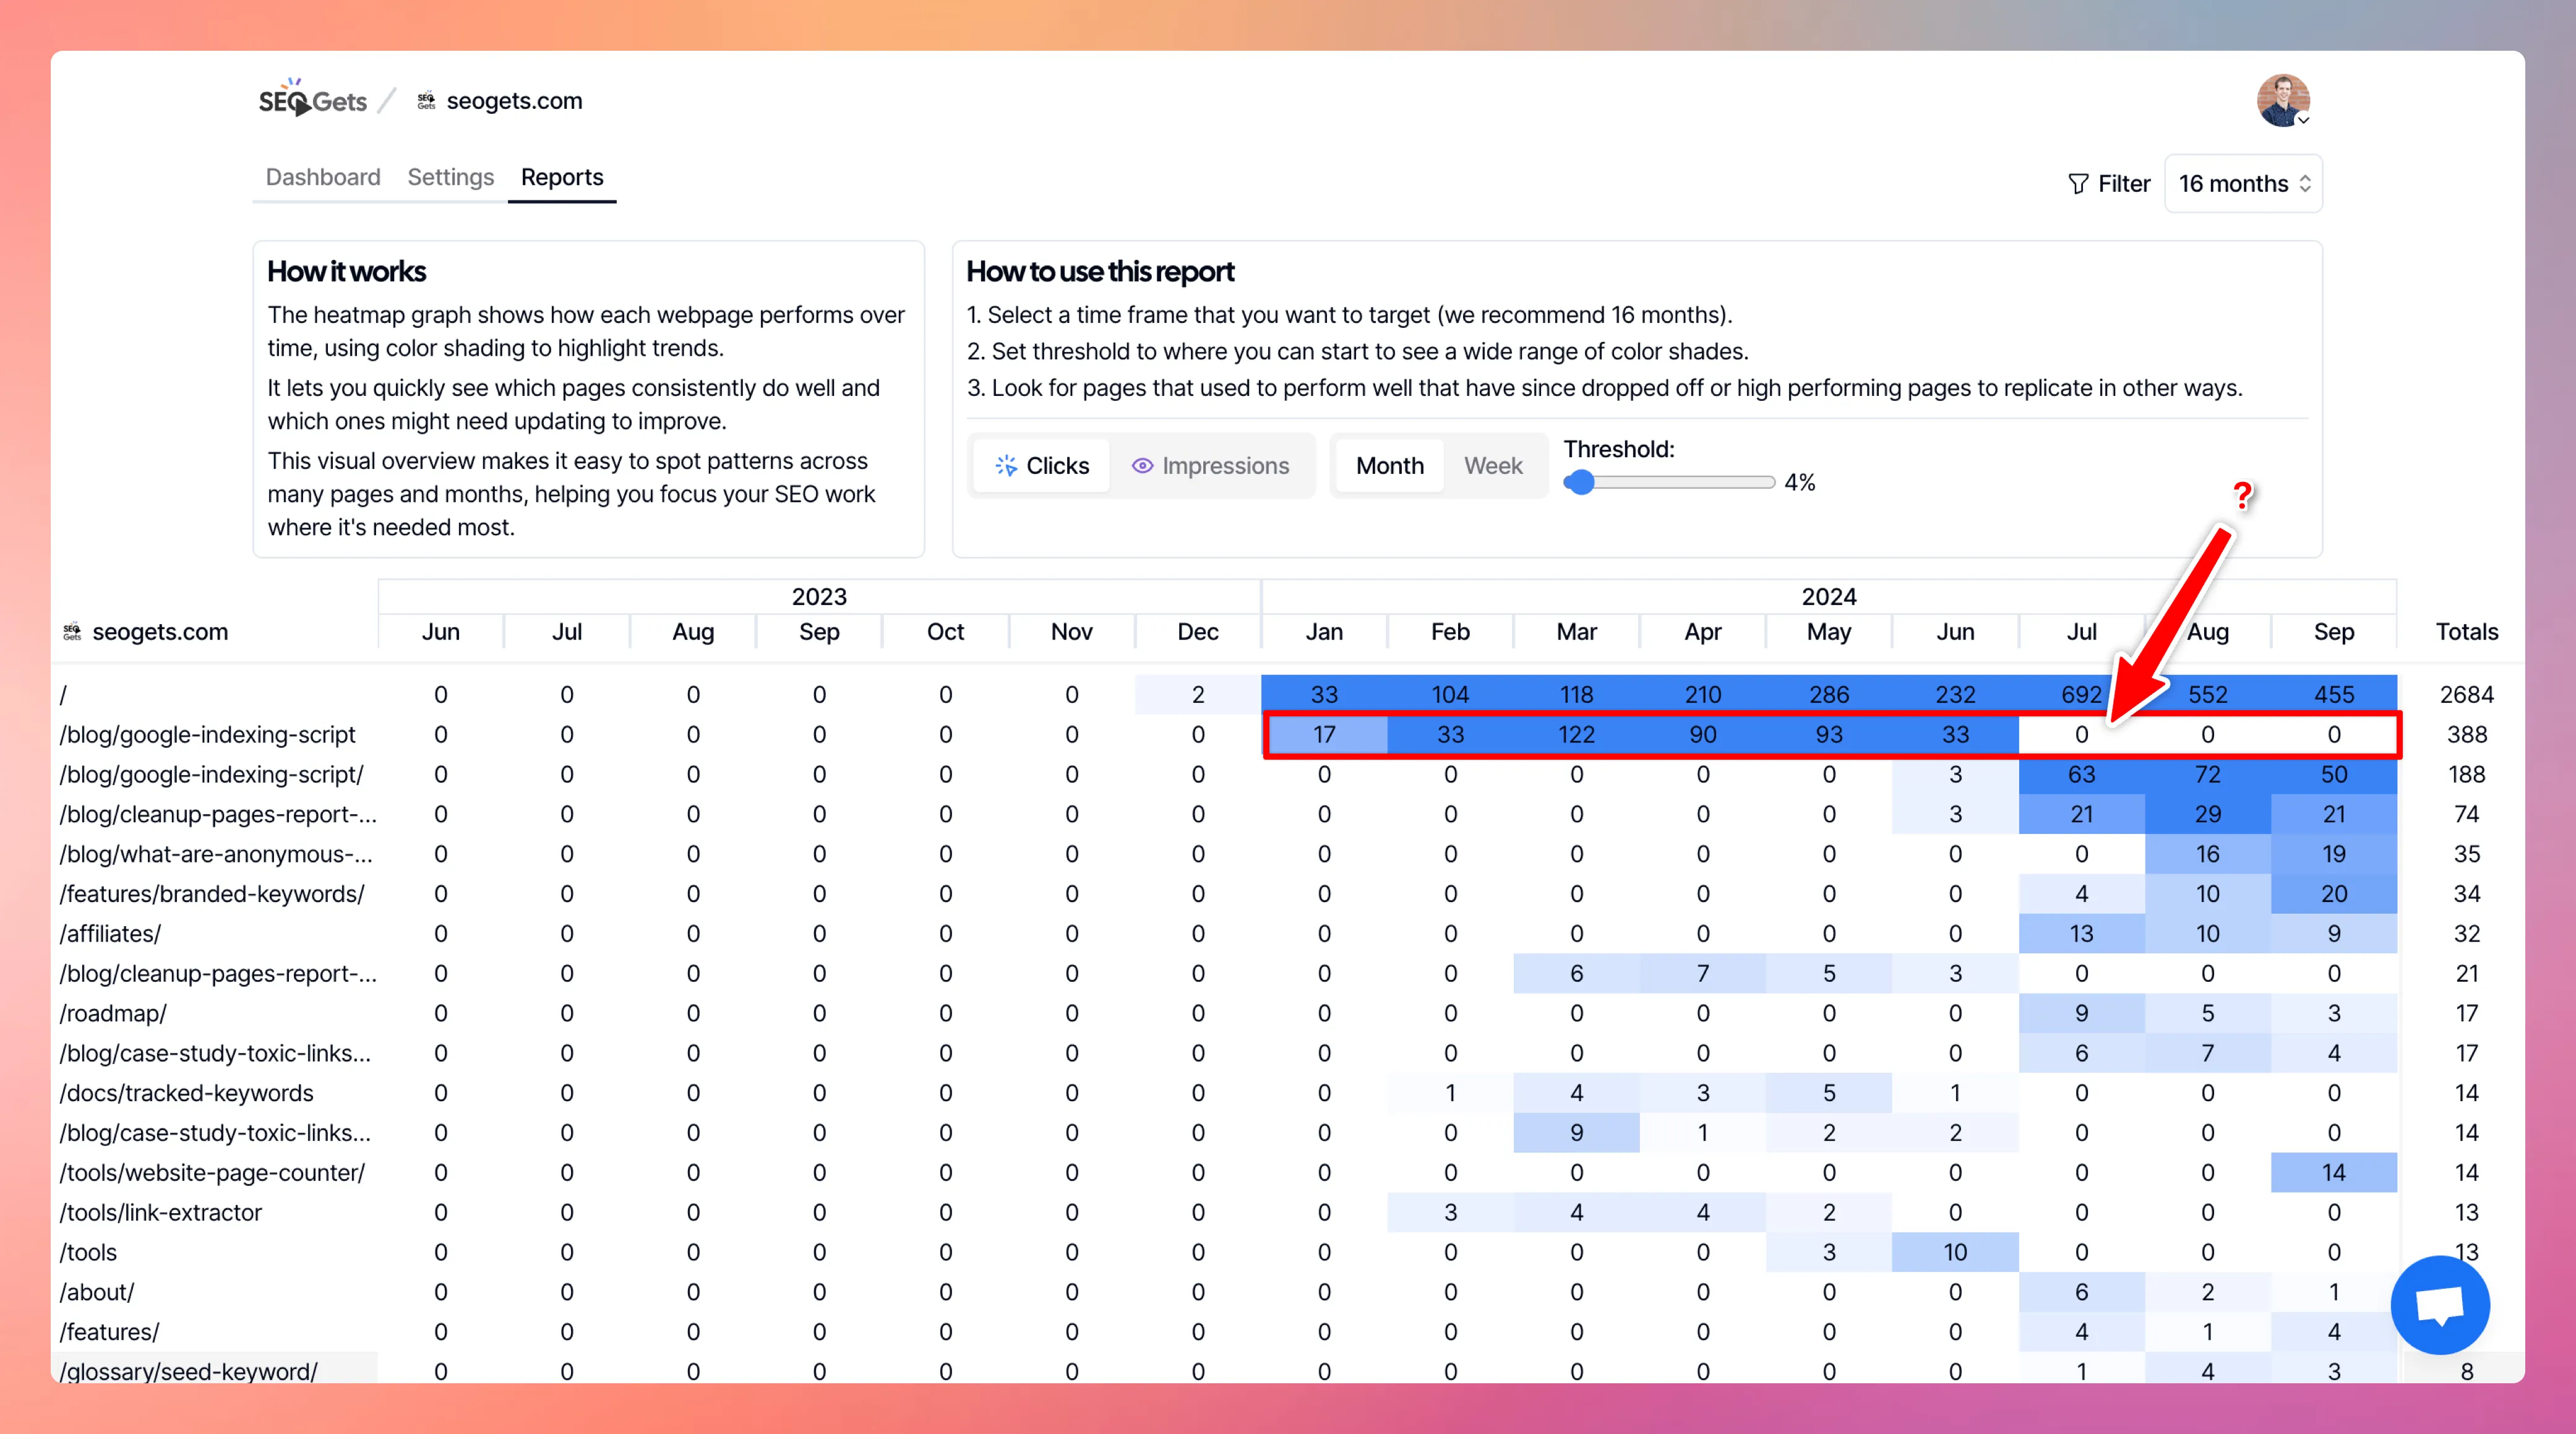Image resolution: width=2576 pixels, height=1434 pixels.
Task: Toggle granularity to Week
Action: click(x=1492, y=466)
